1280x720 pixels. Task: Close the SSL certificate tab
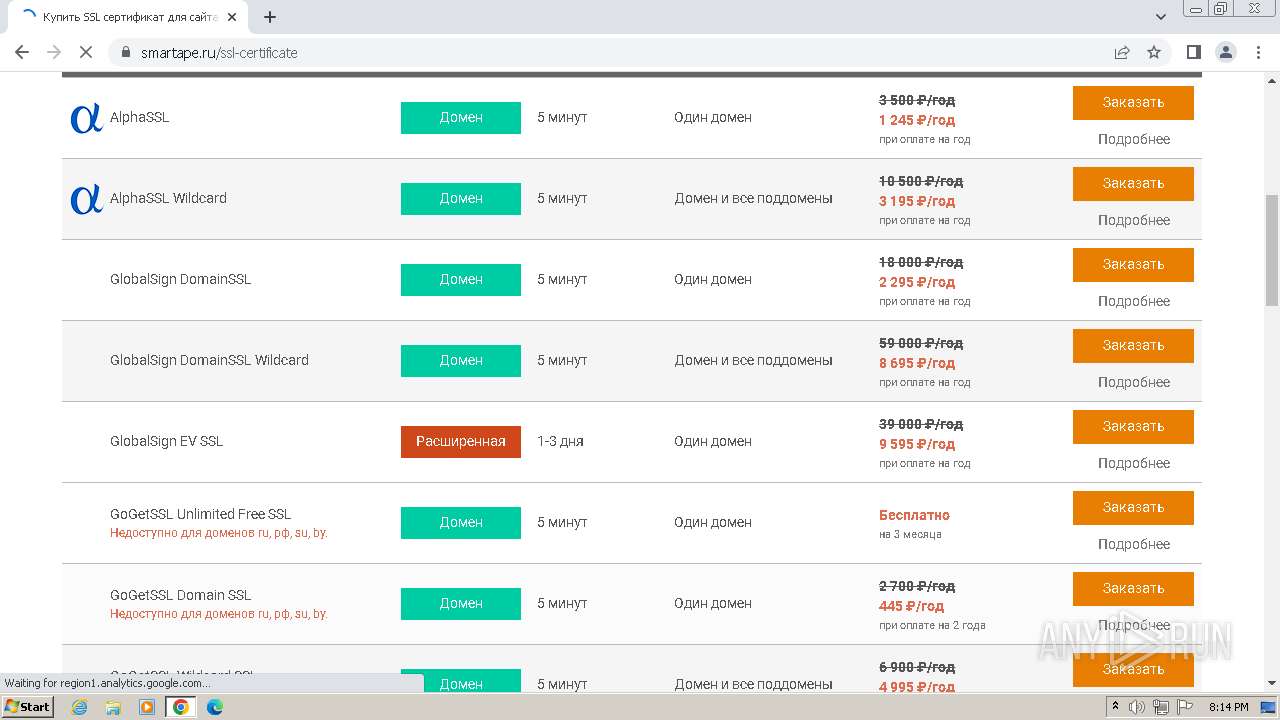pyautogui.click(x=232, y=17)
